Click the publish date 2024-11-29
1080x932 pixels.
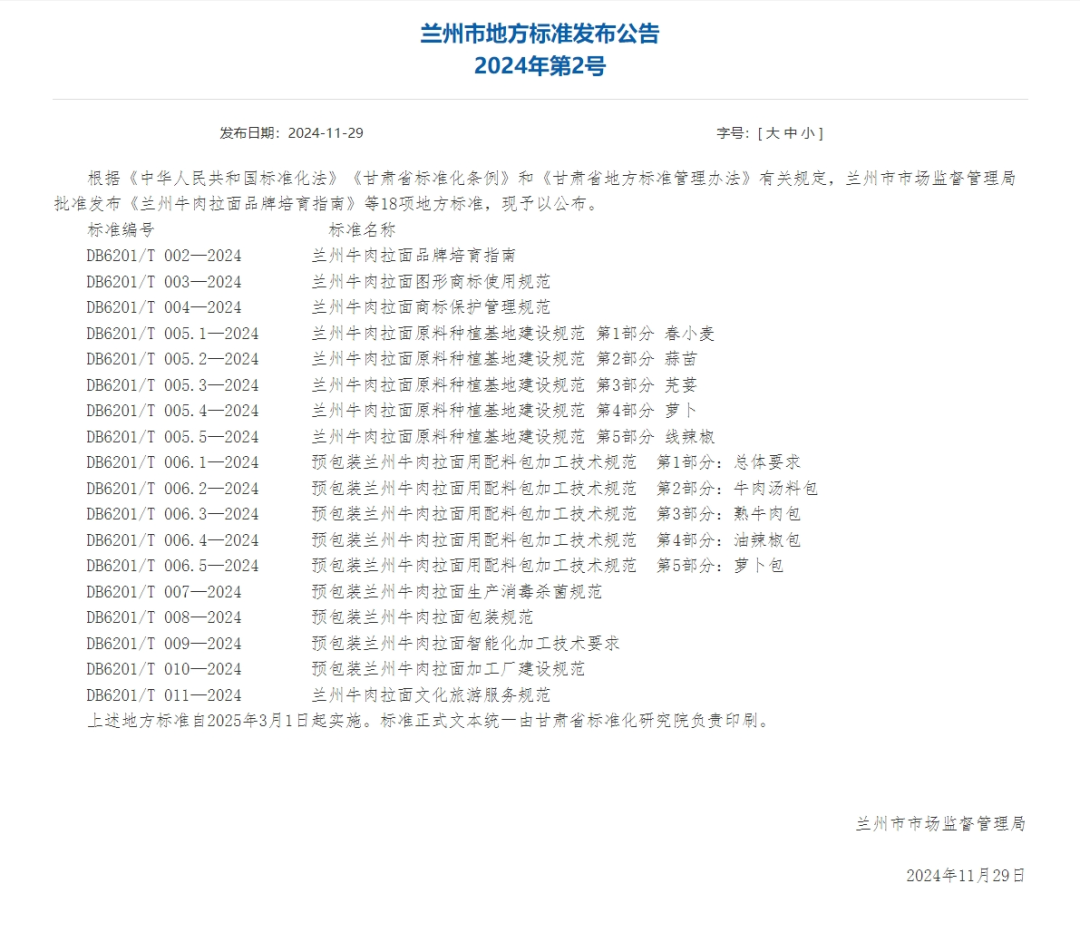point(325,133)
